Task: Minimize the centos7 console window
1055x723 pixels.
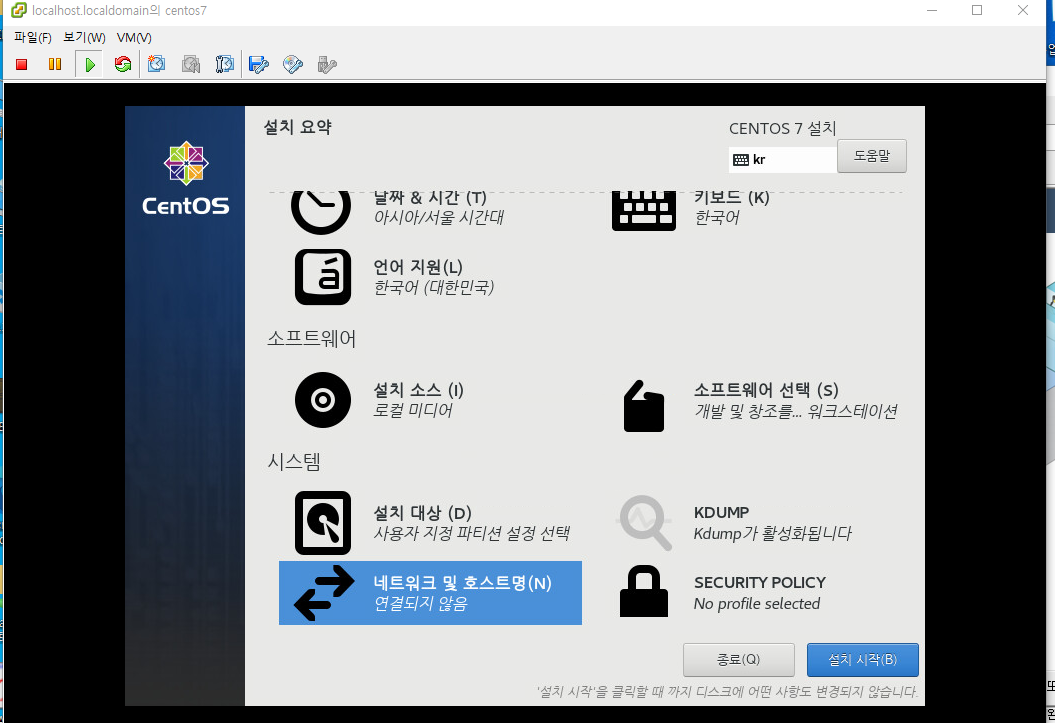Action: [932, 10]
